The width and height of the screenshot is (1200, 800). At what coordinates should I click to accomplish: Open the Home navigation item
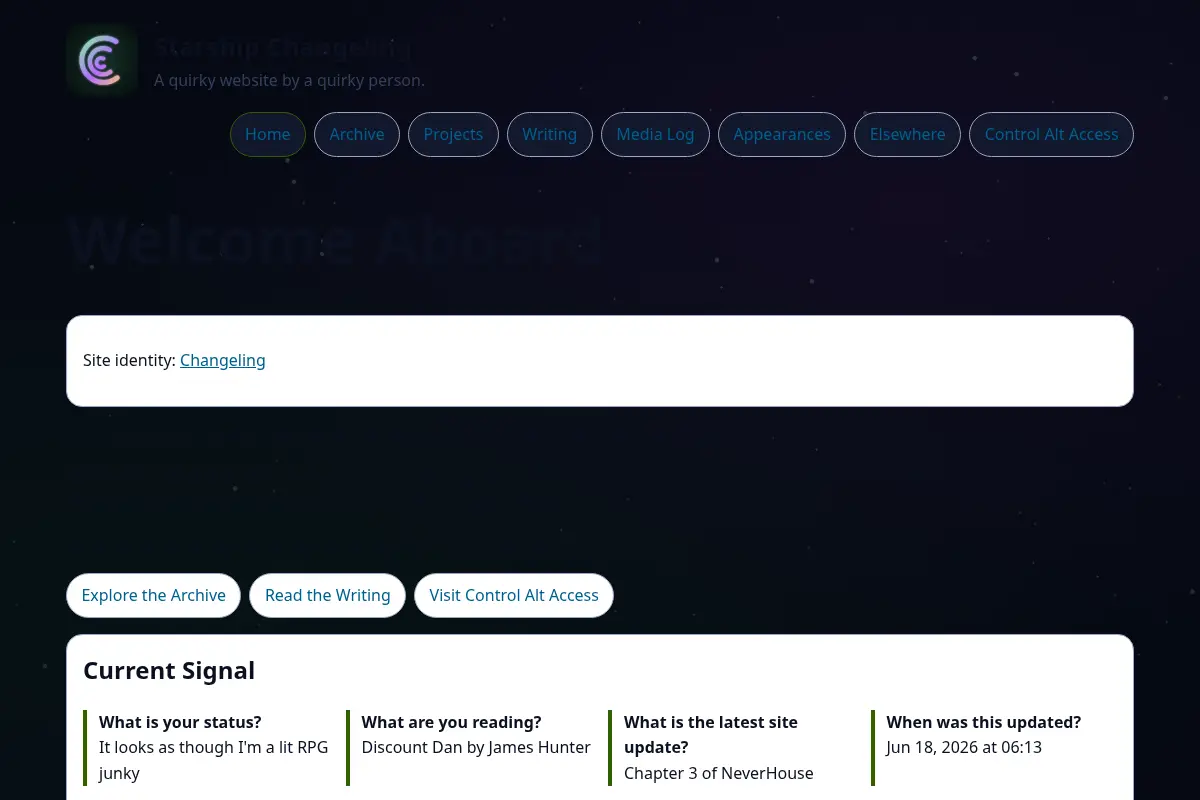pyautogui.click(x=268, y=135)
